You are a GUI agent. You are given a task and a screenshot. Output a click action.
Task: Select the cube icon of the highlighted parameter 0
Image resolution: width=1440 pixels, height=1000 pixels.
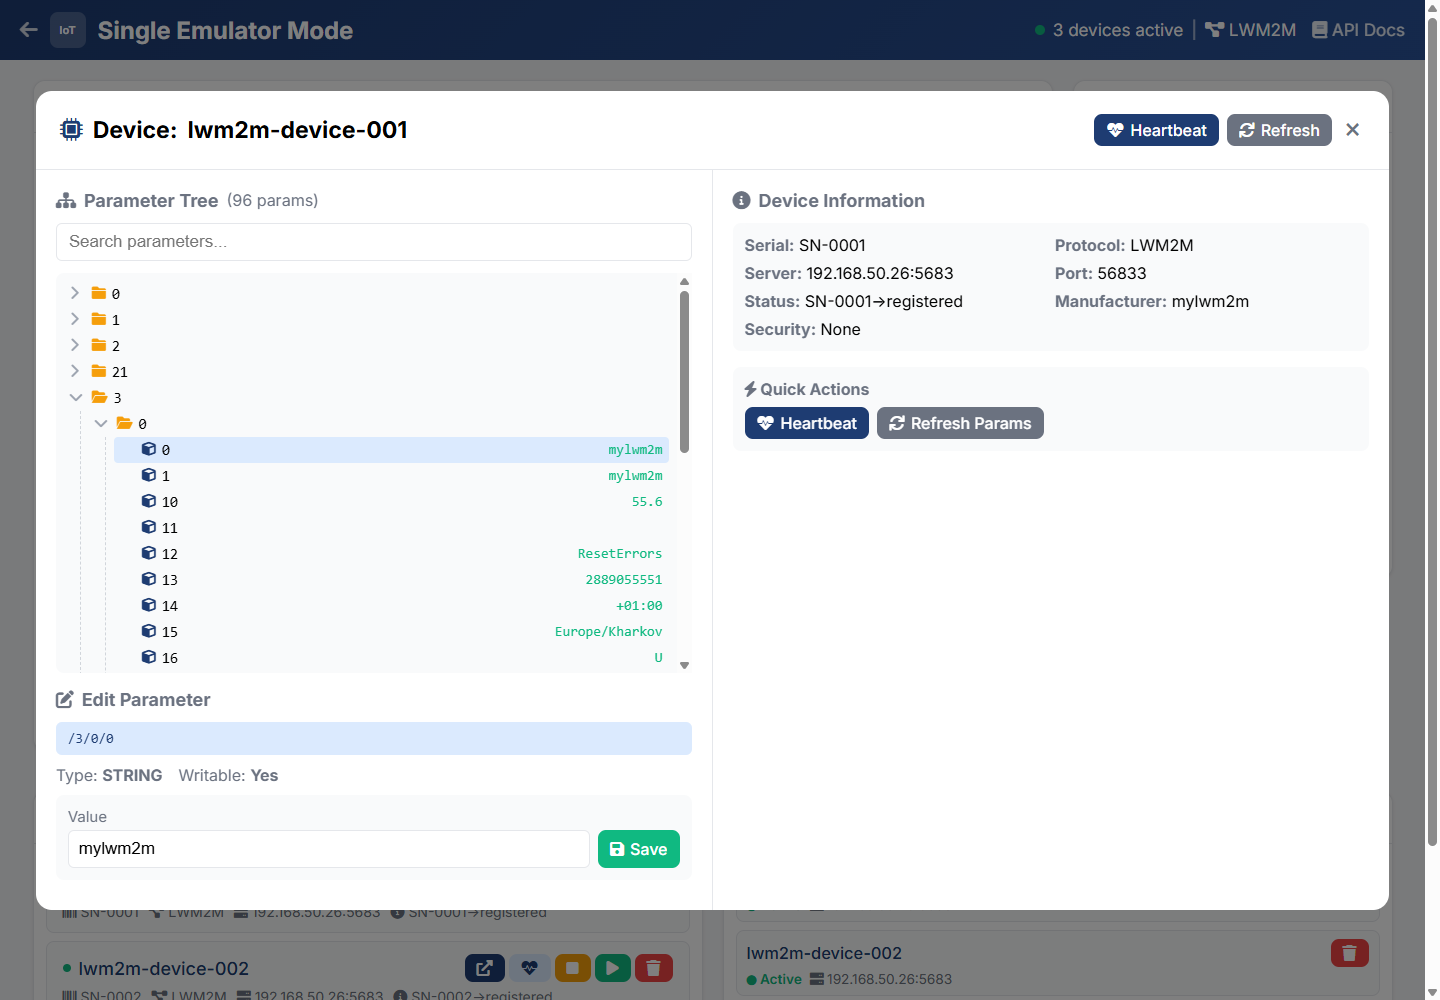click(x=149, y=449)
